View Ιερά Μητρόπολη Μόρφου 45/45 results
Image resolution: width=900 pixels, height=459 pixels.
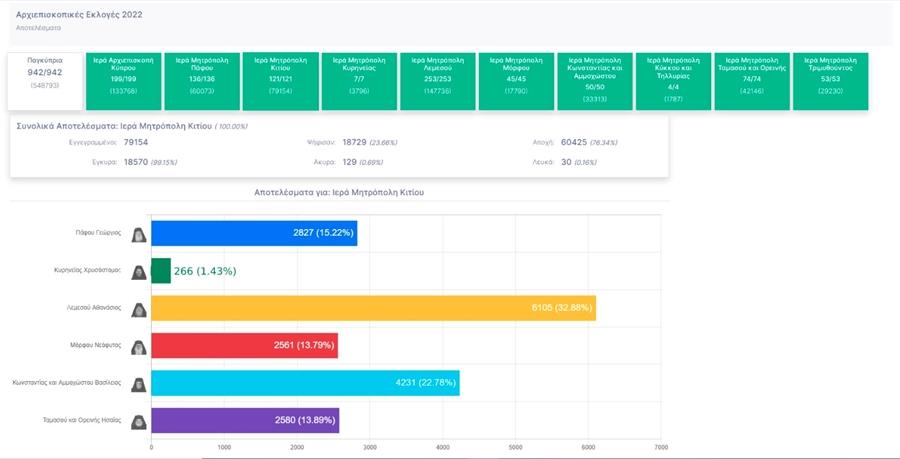tap(516, 81)
